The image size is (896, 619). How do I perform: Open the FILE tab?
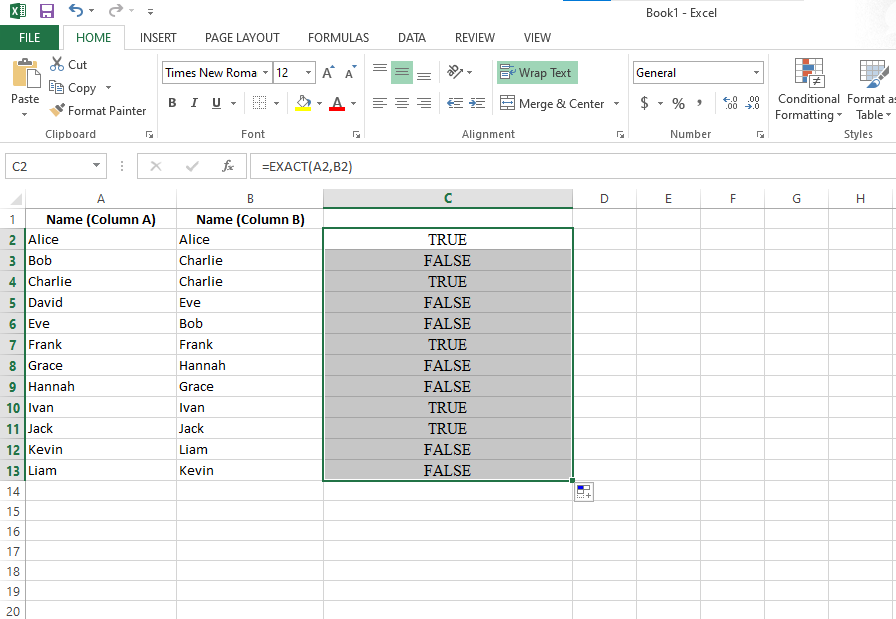tap(29, 38)
